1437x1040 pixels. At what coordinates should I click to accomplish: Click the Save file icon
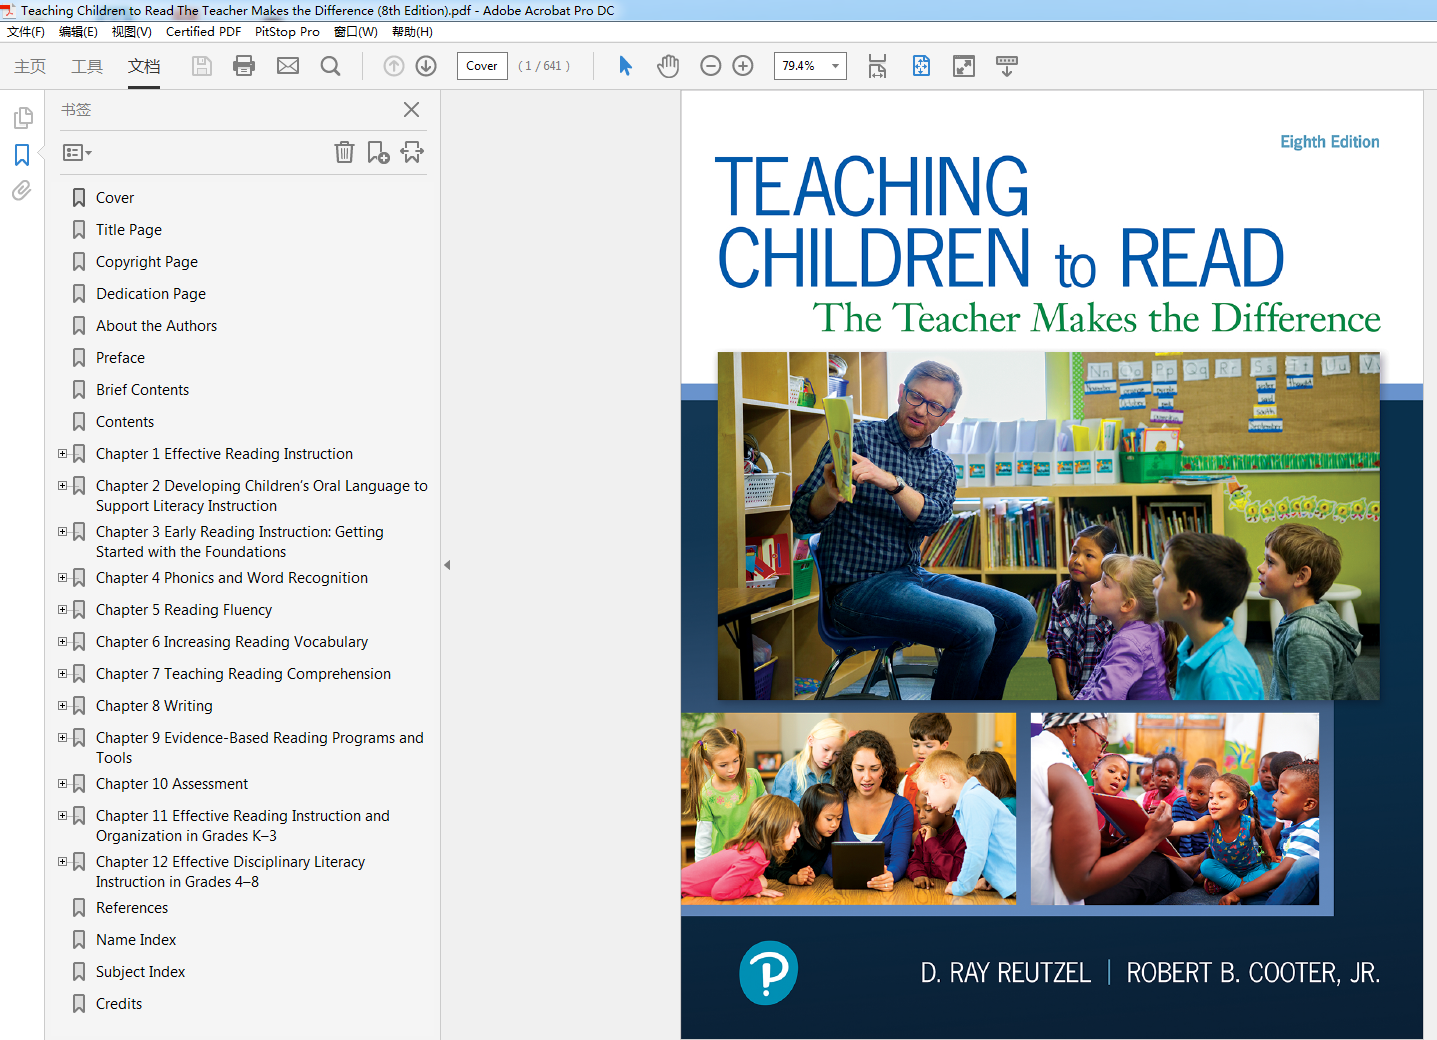(x=202, y=66)
